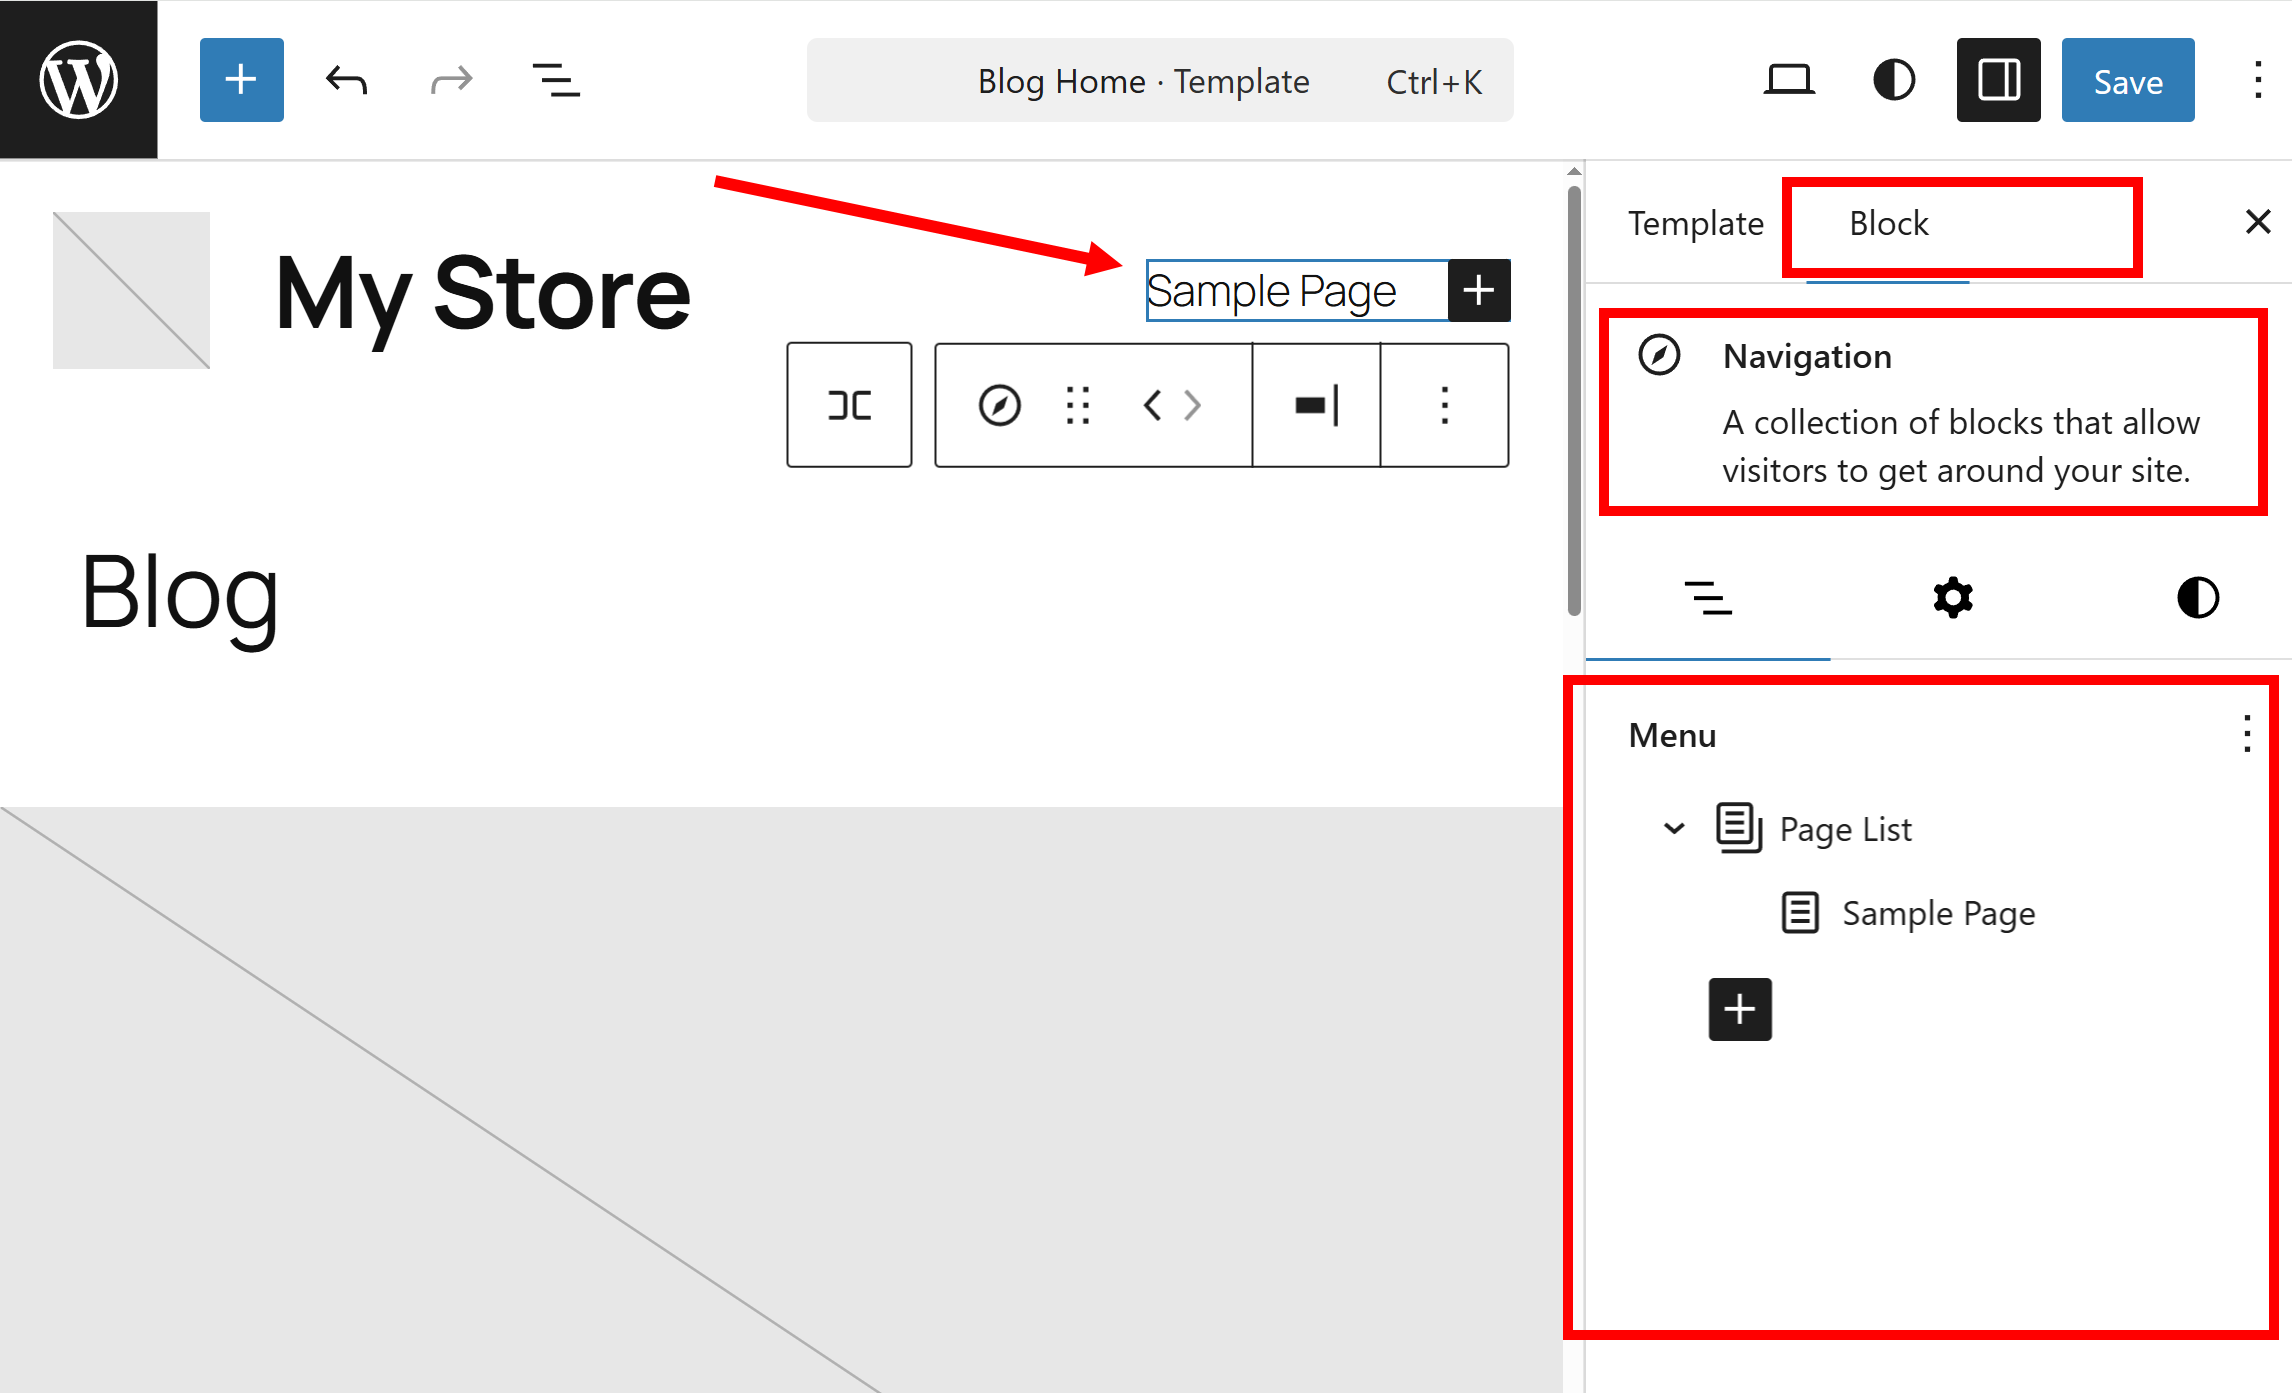This screenshot has width=2292, height=1393.
Task: Open the block inserter plus button
Action: (241, 80)
